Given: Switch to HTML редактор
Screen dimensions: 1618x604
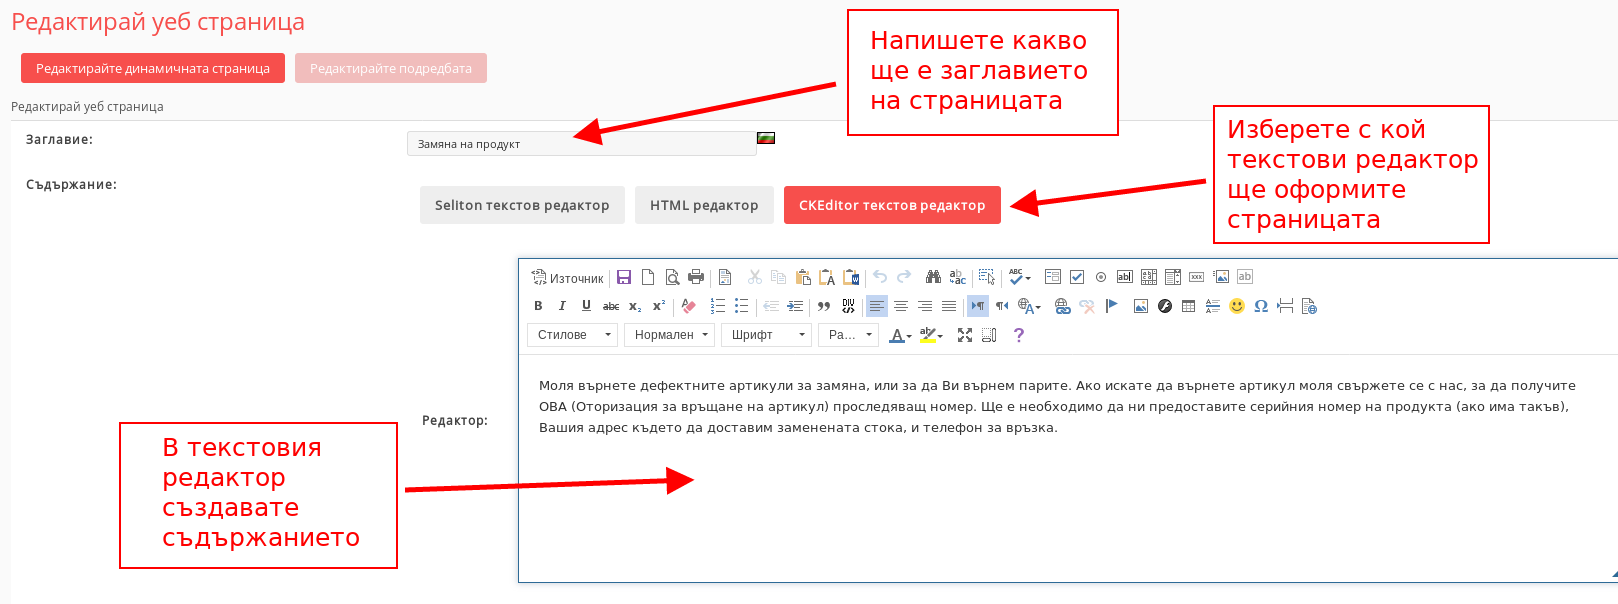Looking at the screenshot, I should tap(704, 205).
